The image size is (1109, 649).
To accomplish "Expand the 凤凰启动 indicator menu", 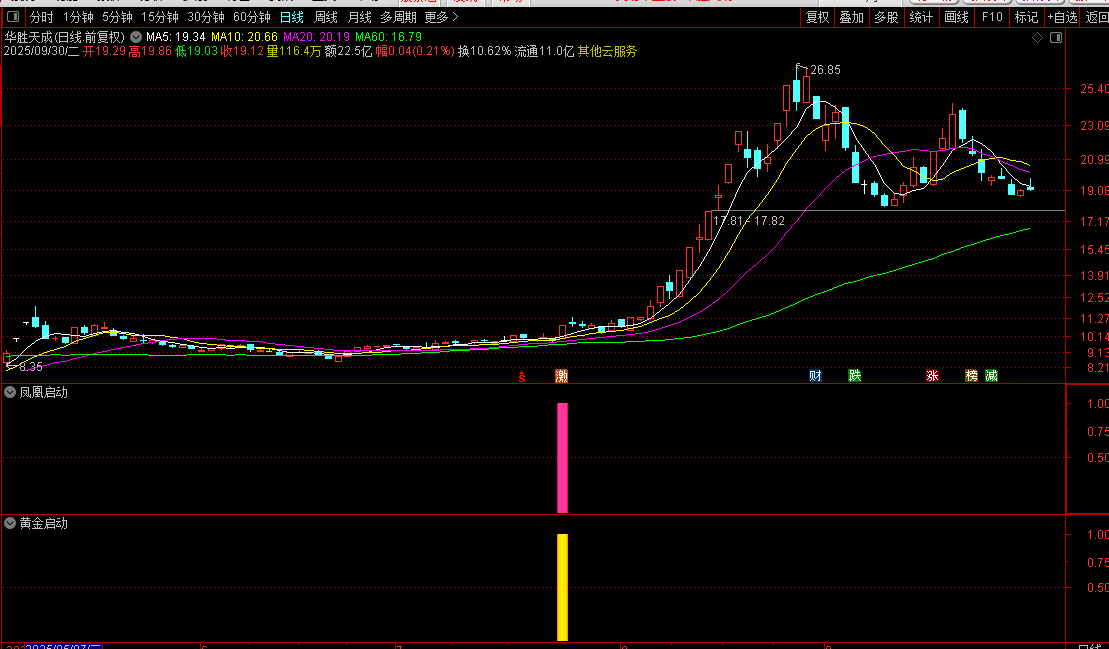I will pyautogui.click(x=10, y=392).
